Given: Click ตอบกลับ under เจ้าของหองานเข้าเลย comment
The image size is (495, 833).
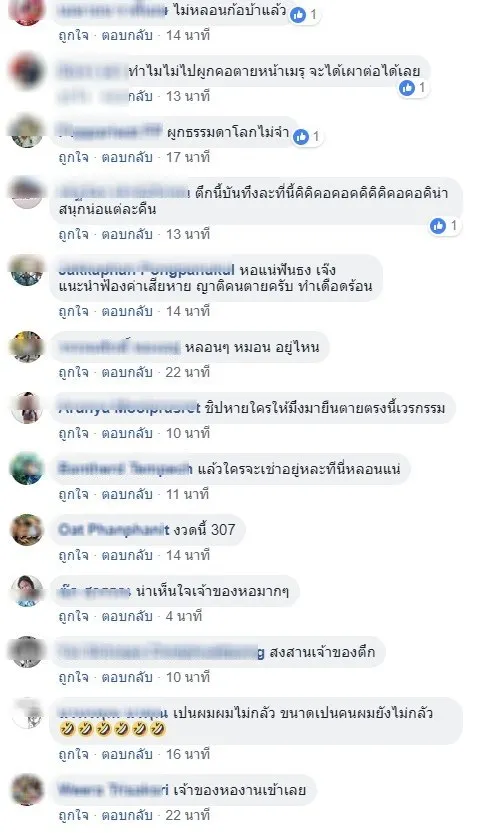Looking at the screenshot, I should [x=127, y=815].
